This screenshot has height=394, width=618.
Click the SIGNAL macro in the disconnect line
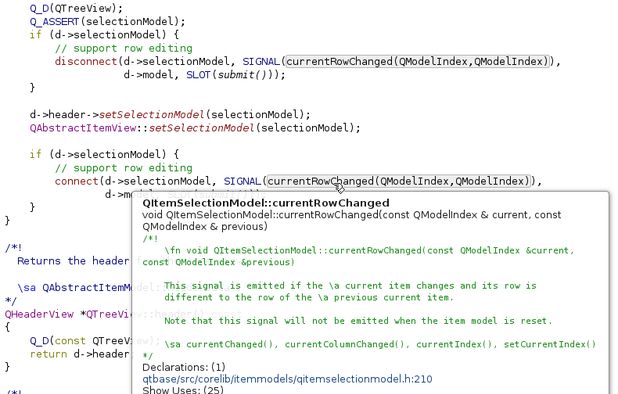261,61
